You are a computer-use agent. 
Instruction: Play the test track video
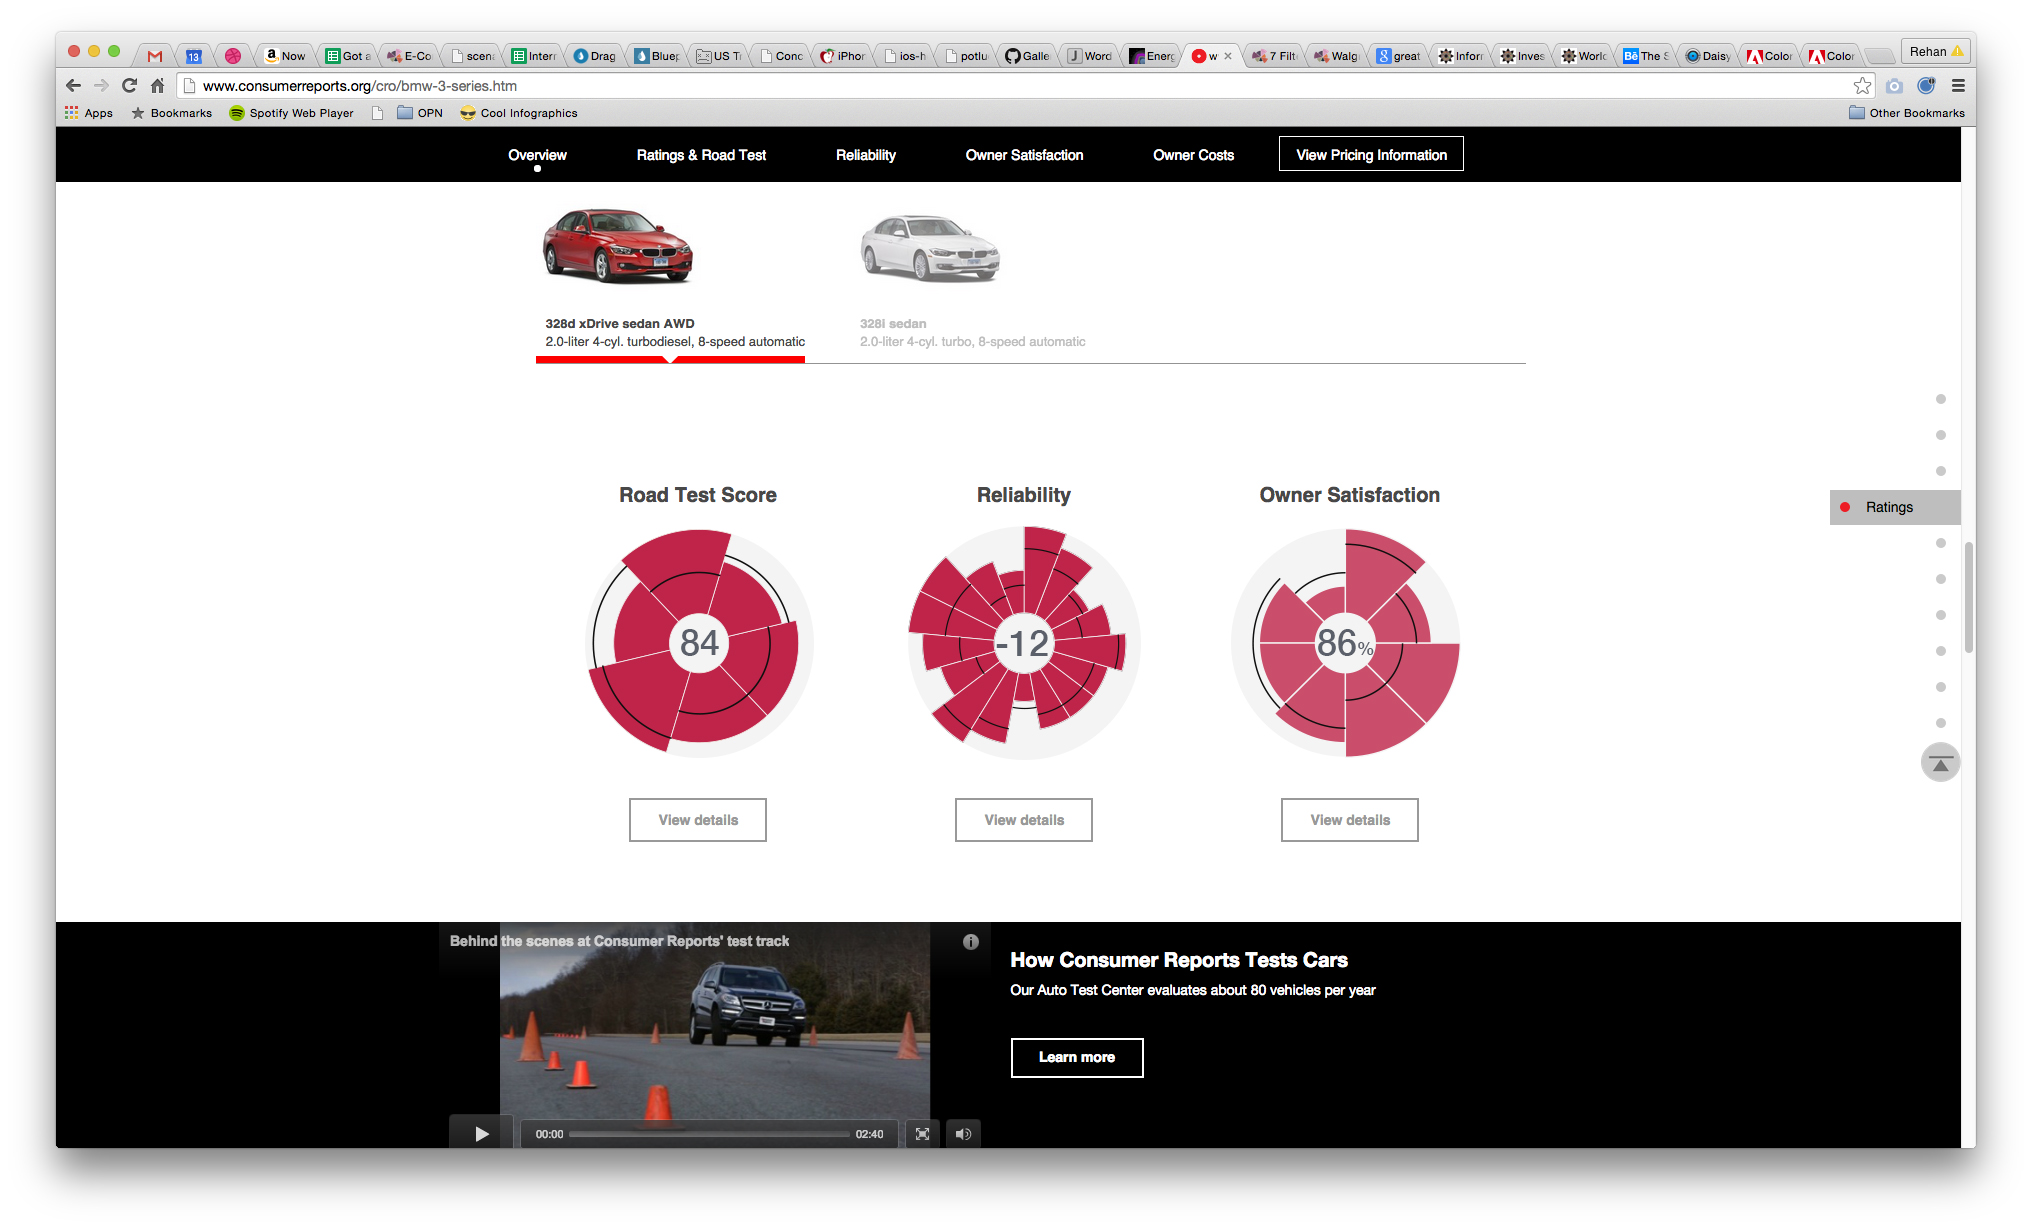pyautogui.click(x=481, y=1133)
